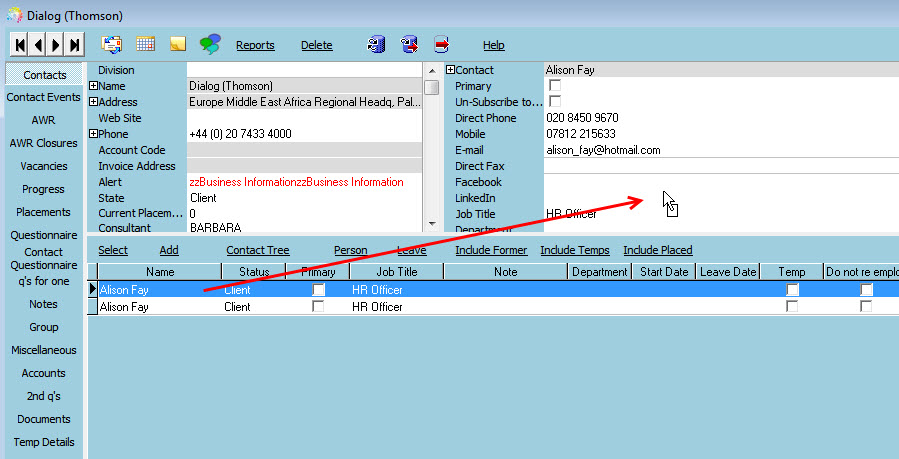Click the yellow sticky note icon
Image resolution: width=899 pixels, height=459 pixels.
(x=178, y=44)
